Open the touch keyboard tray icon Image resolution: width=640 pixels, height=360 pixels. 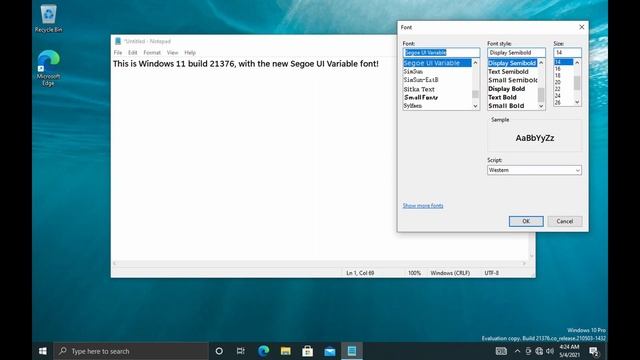point(501,351)
